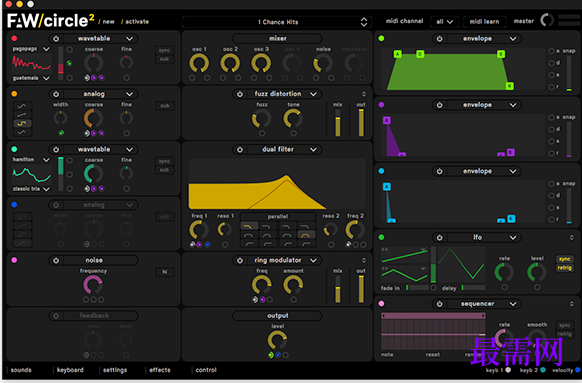Click the osc 2 mixer knob
582x383 pixels.
point(230,63)
